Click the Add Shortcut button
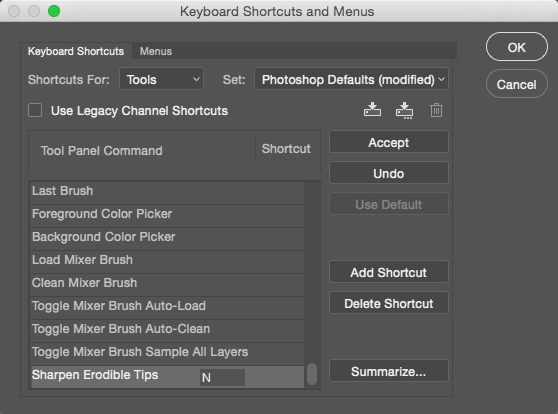558x414 pixels. coord(389,272)
